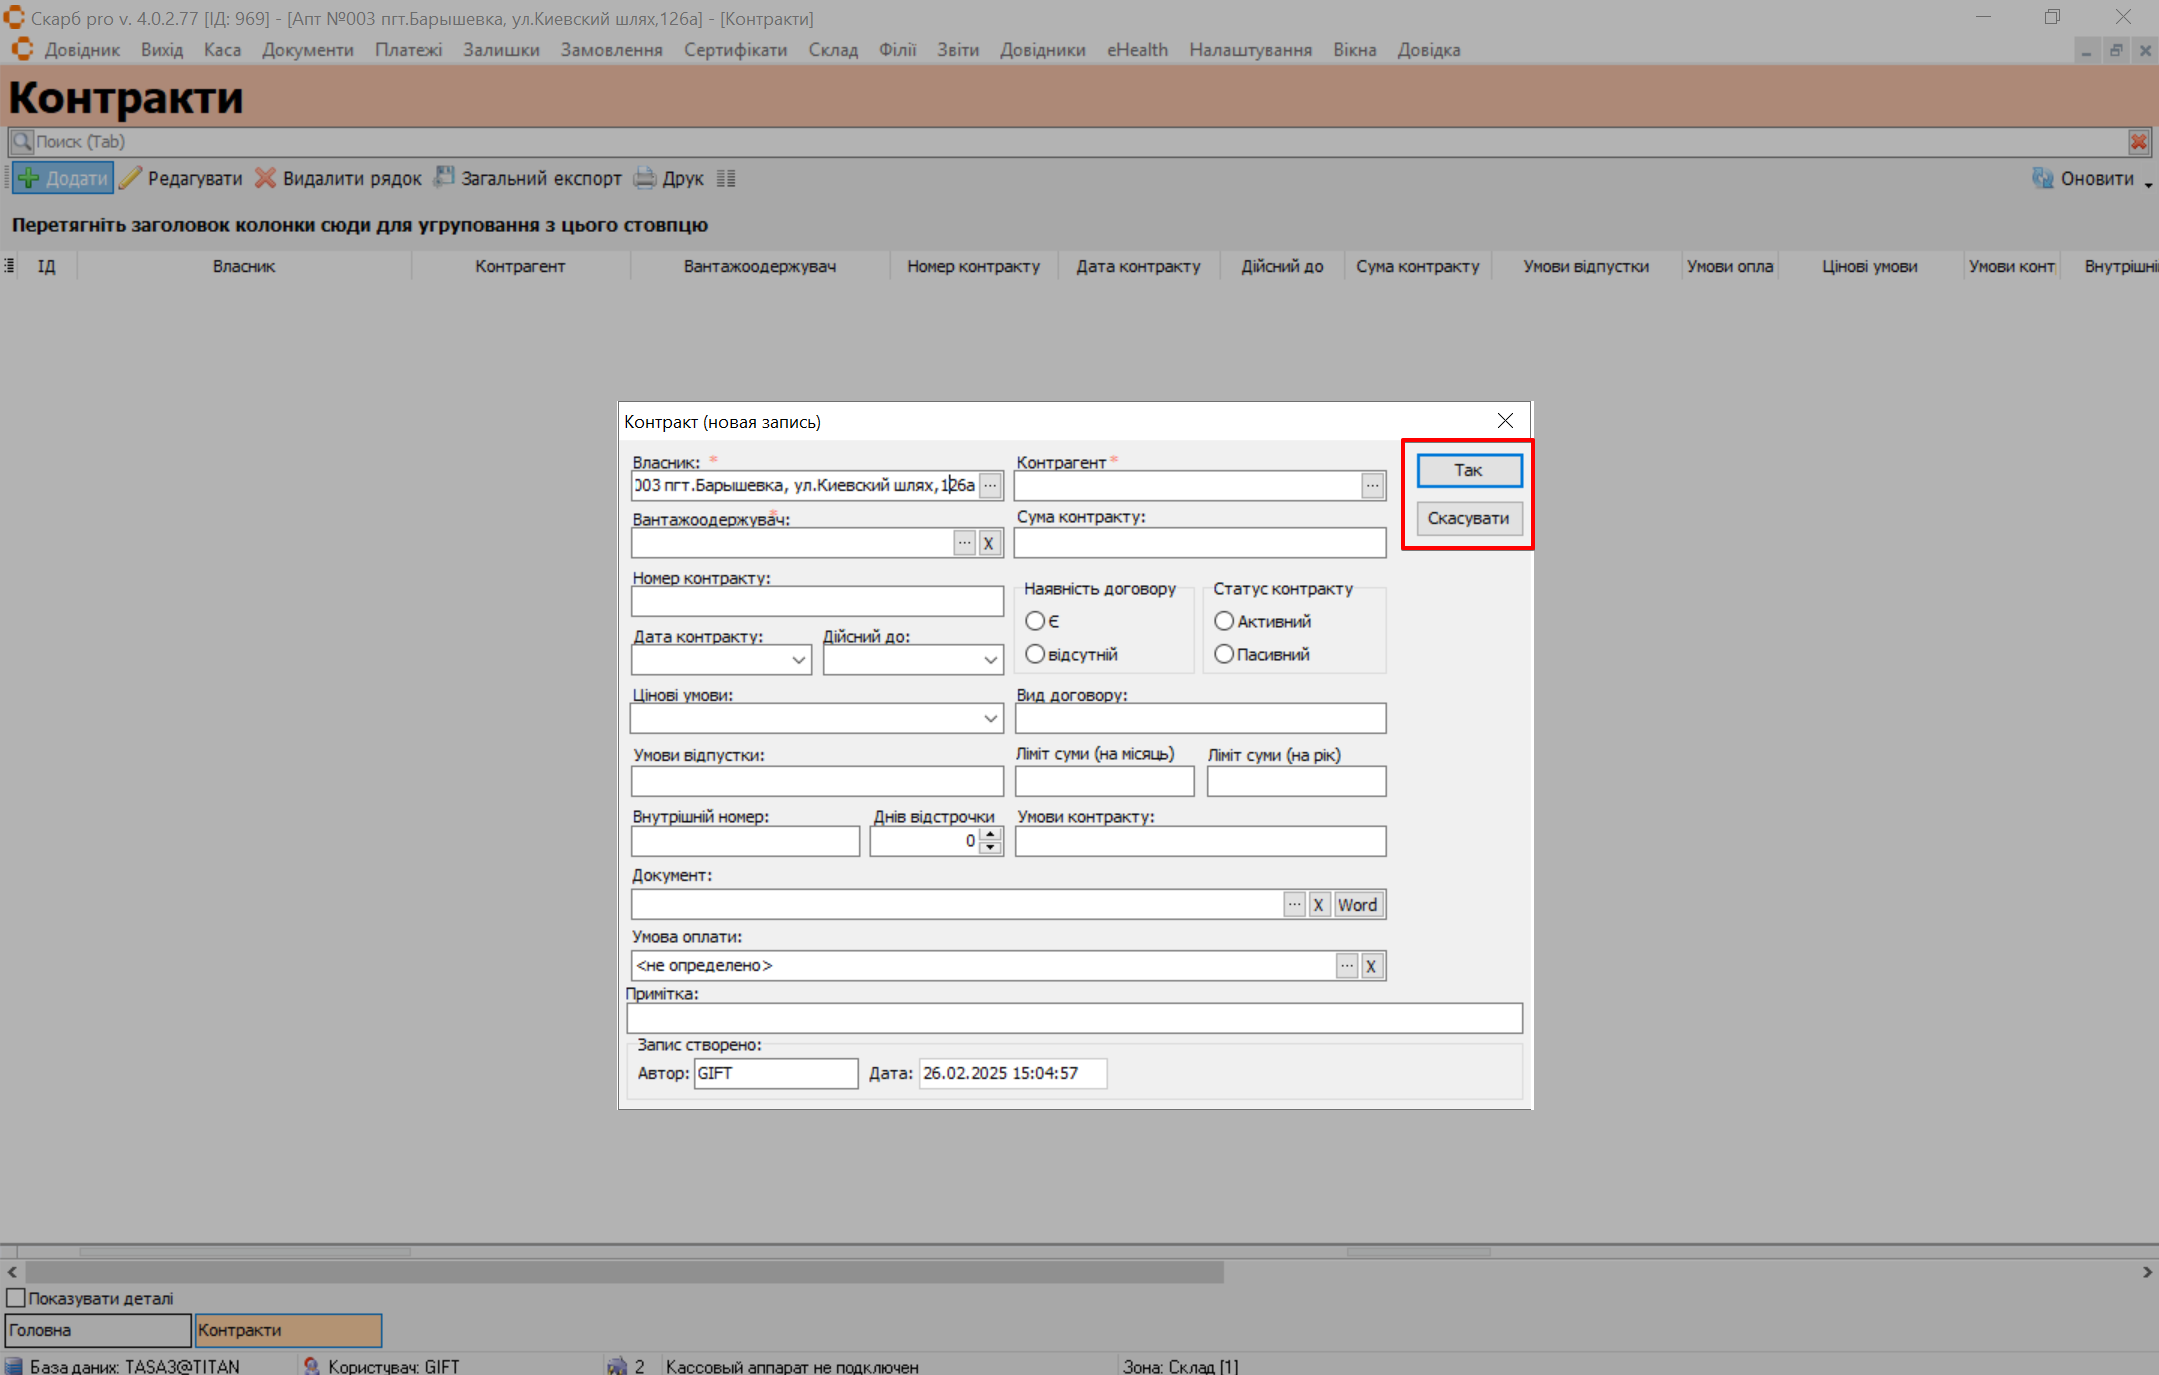Image resolution: width=2159 pixels, height=1375 pixels.
Task: Click the Редагувати pencil icon
Action: [x=130, y=178]
